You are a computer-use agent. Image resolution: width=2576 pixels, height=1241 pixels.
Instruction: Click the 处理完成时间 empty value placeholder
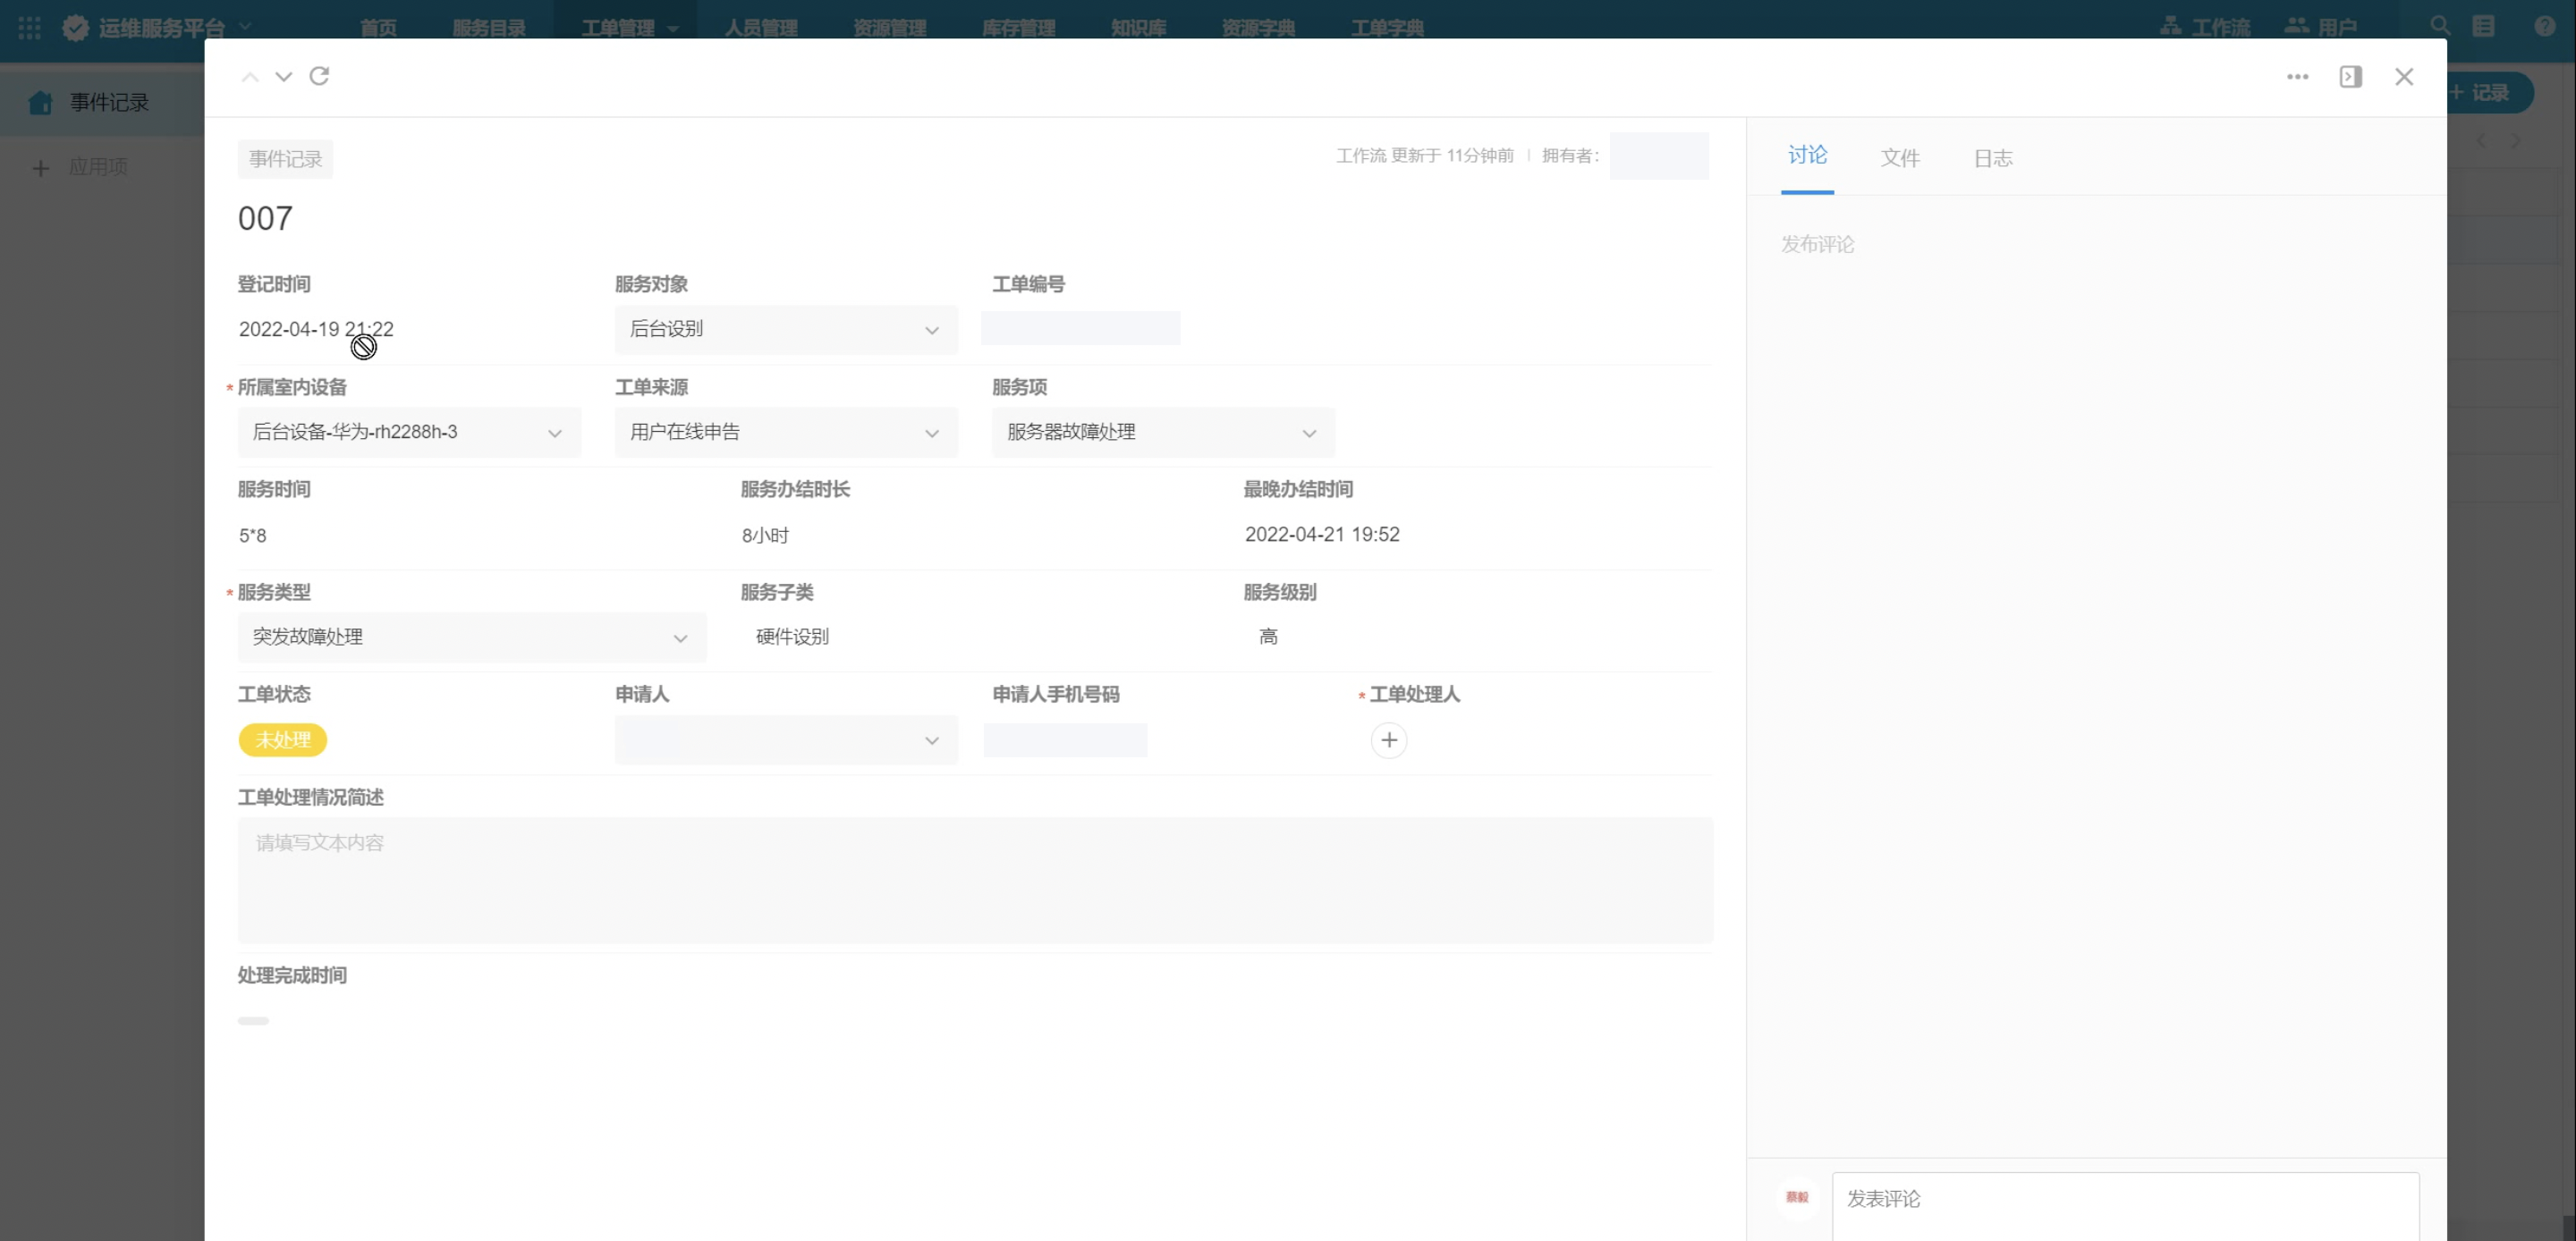tap(253, 1021)
